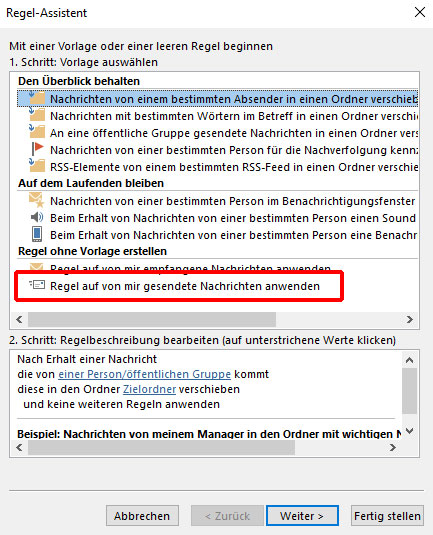Select Regel auf von mir gesendete Nachrichten anwenden
The width and height of the screenshot is (433, 535).
coord(185,286)
